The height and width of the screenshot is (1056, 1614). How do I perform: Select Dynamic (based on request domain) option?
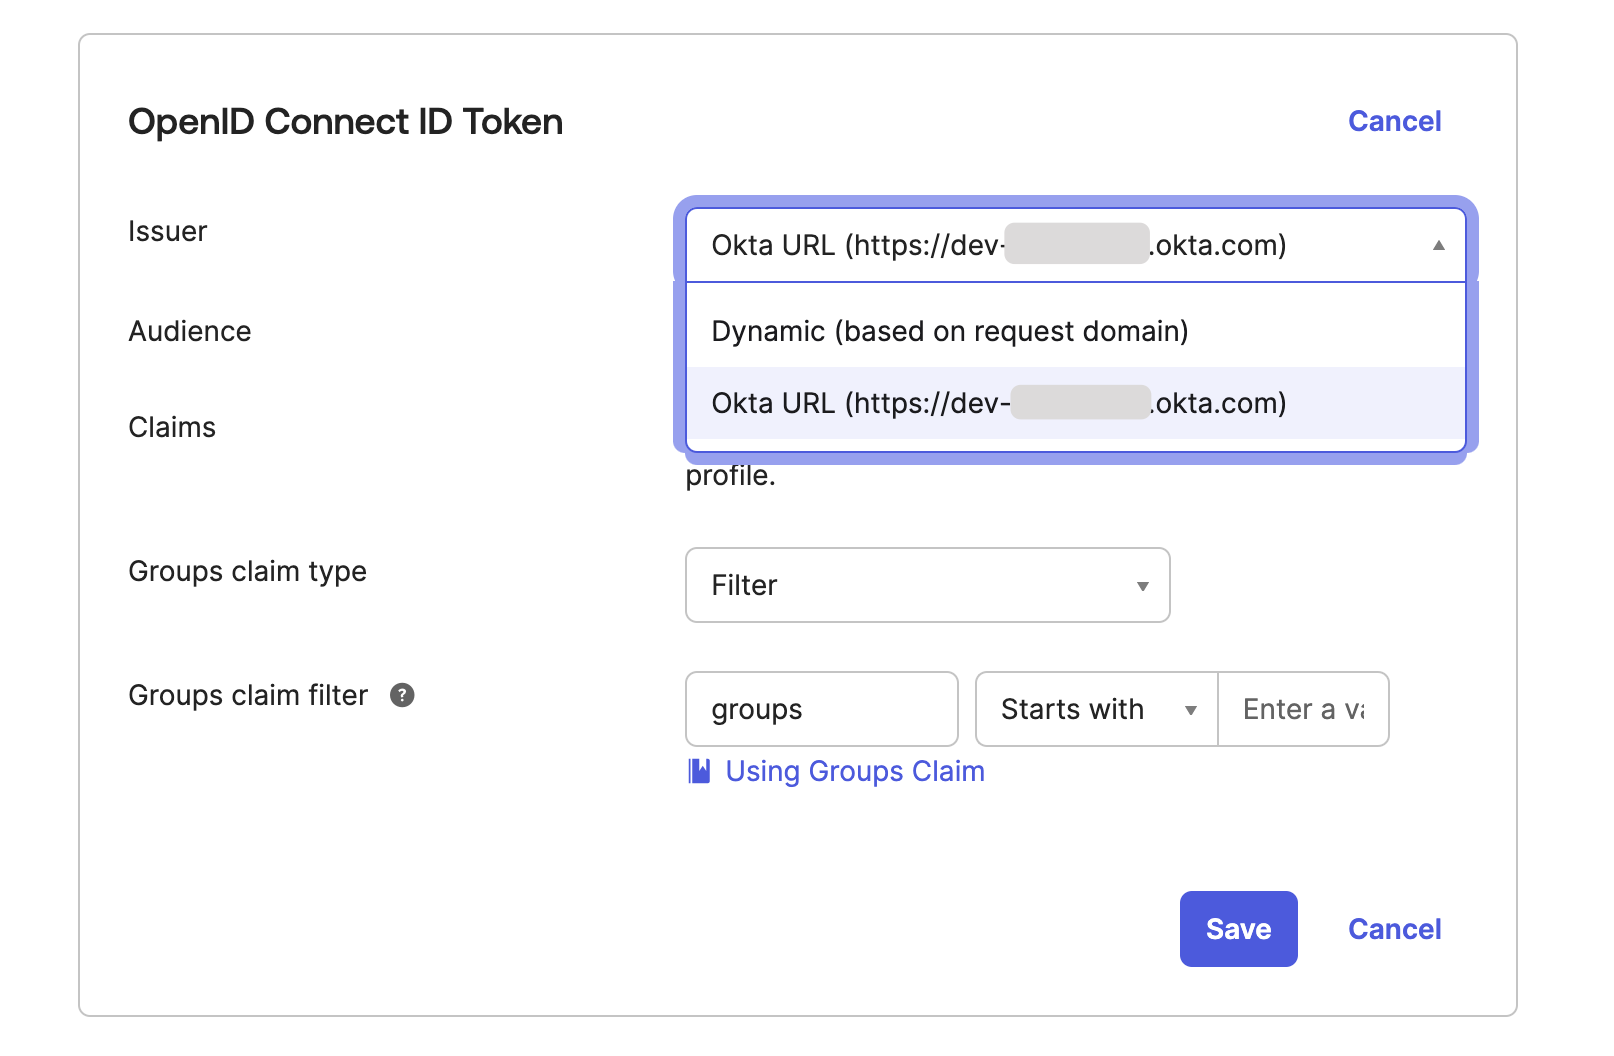pyautogui.click(x=1075, y=331)
